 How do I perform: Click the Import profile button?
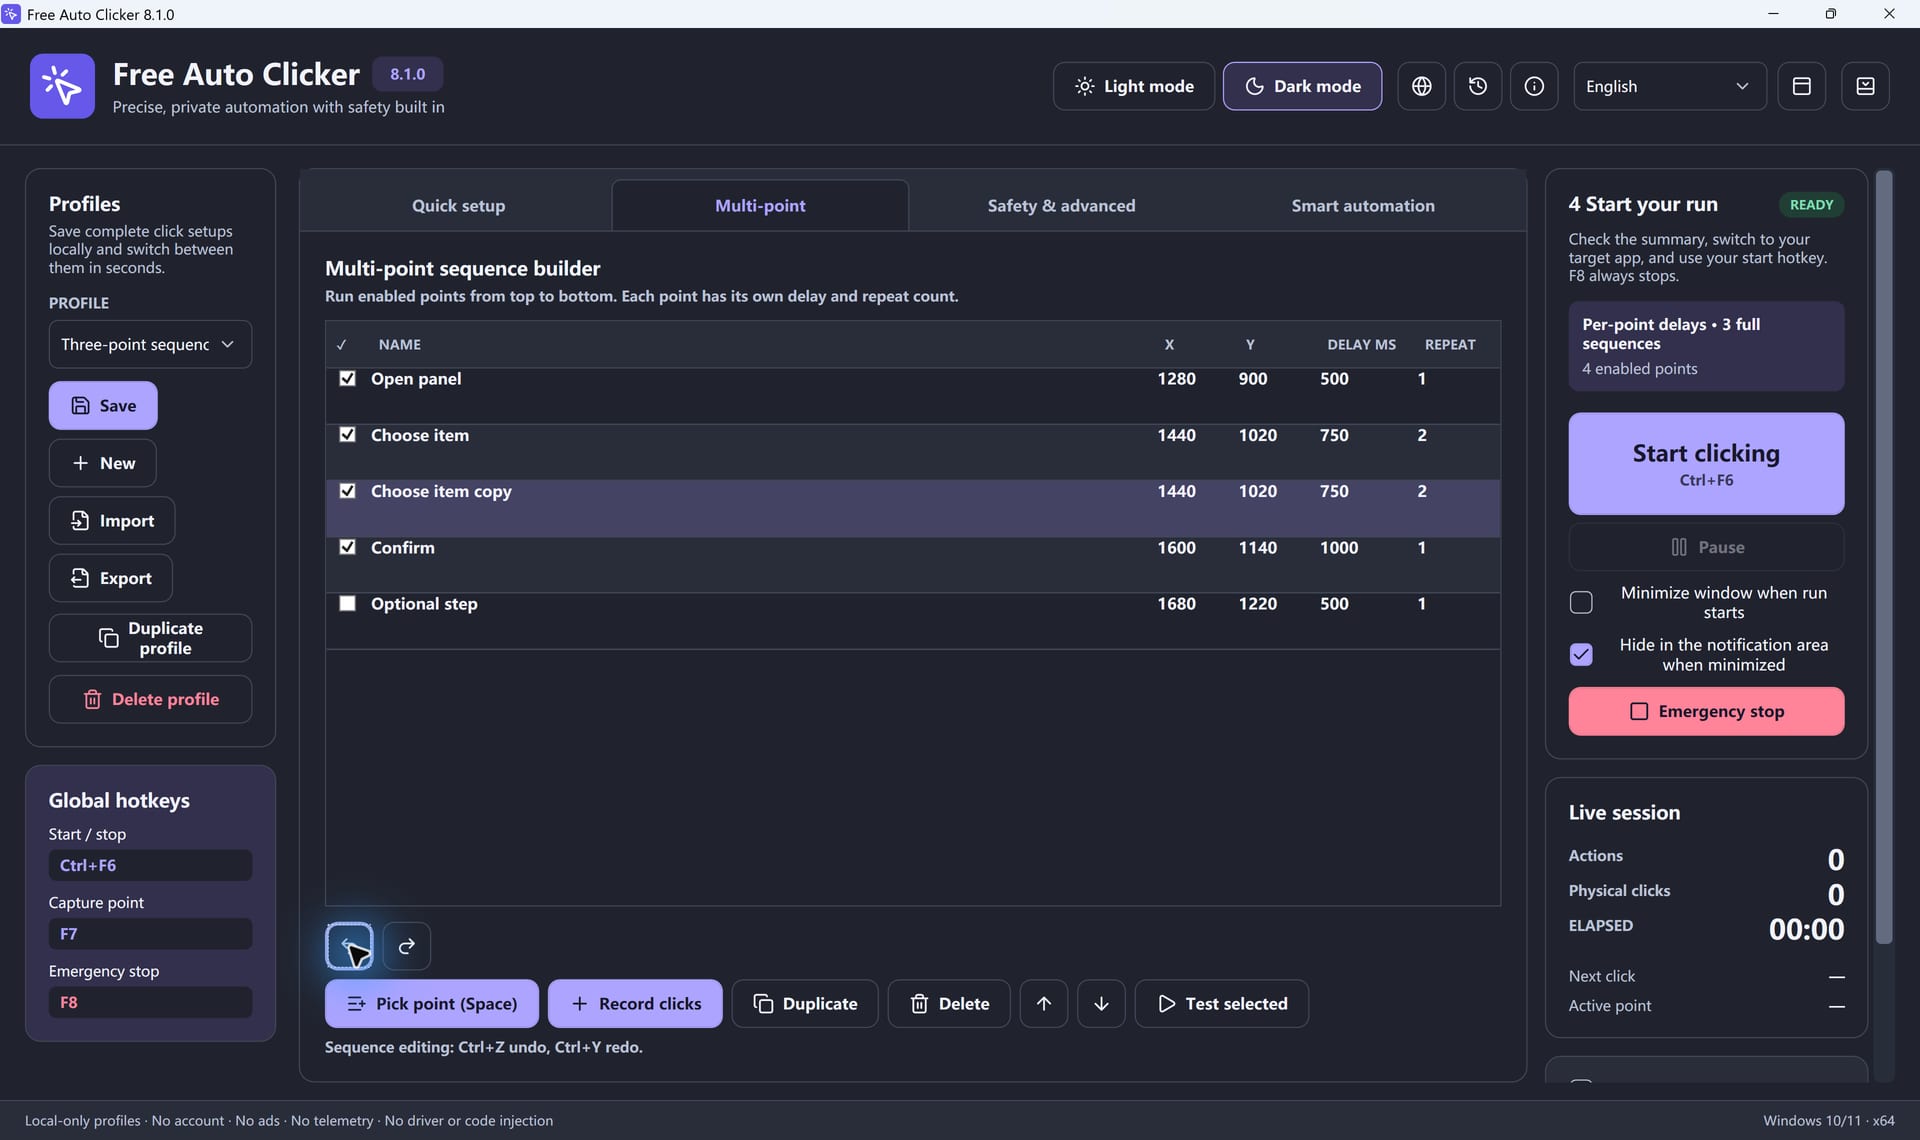click(x=112, y=521)
